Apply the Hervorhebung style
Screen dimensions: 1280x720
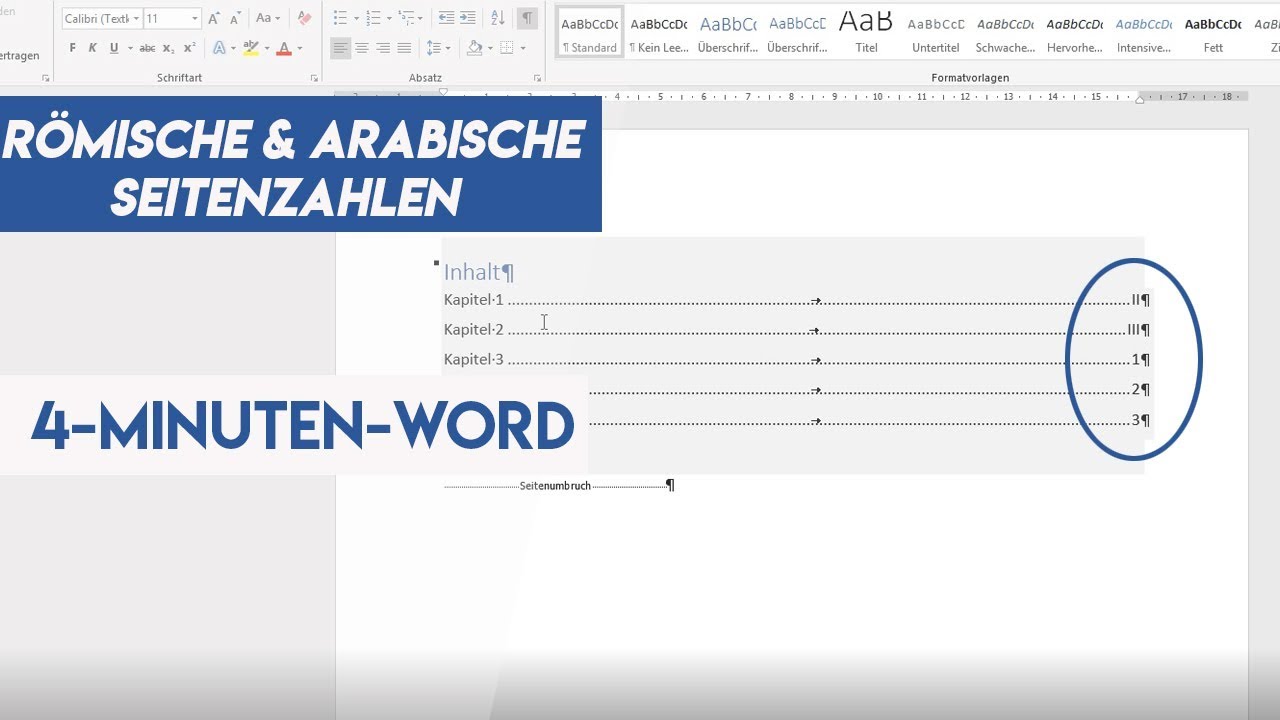pyautogui.click(x=1075, y=33)
